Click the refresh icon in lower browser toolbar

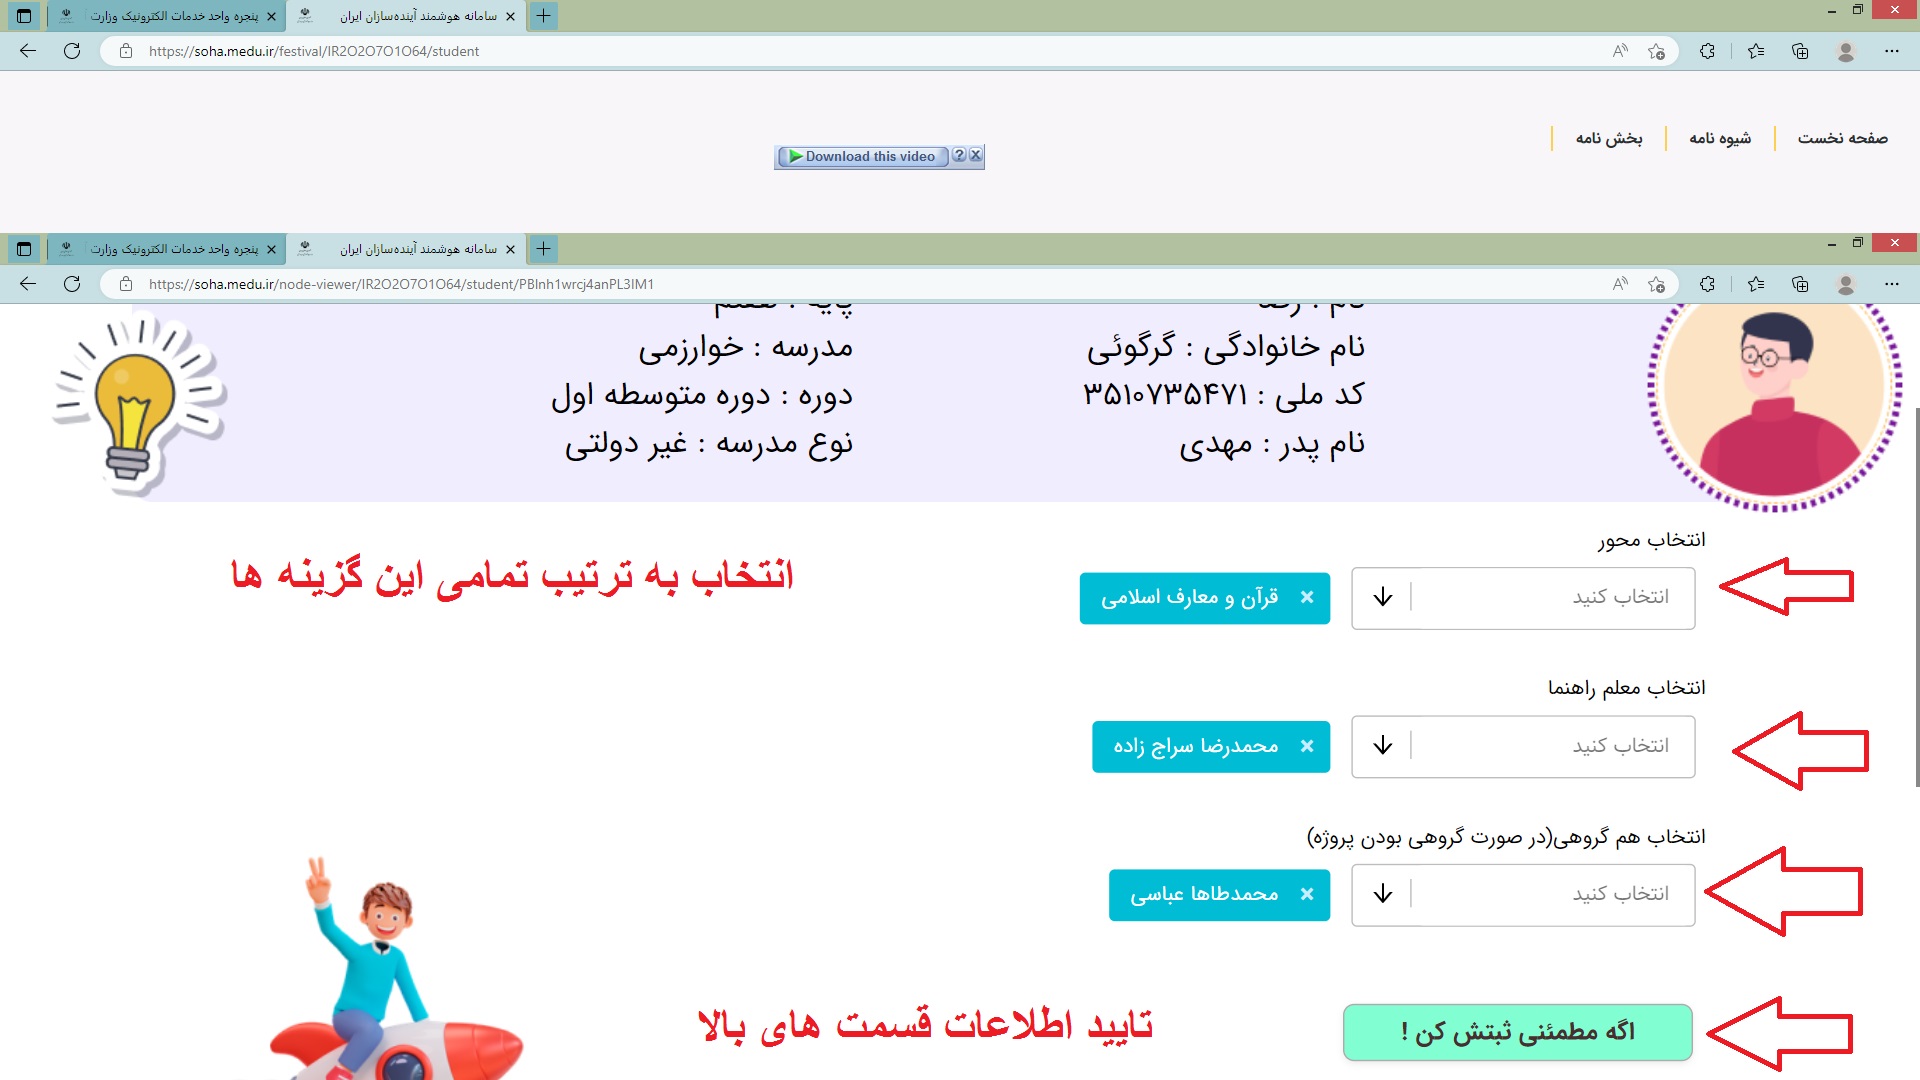coord(72,284)
